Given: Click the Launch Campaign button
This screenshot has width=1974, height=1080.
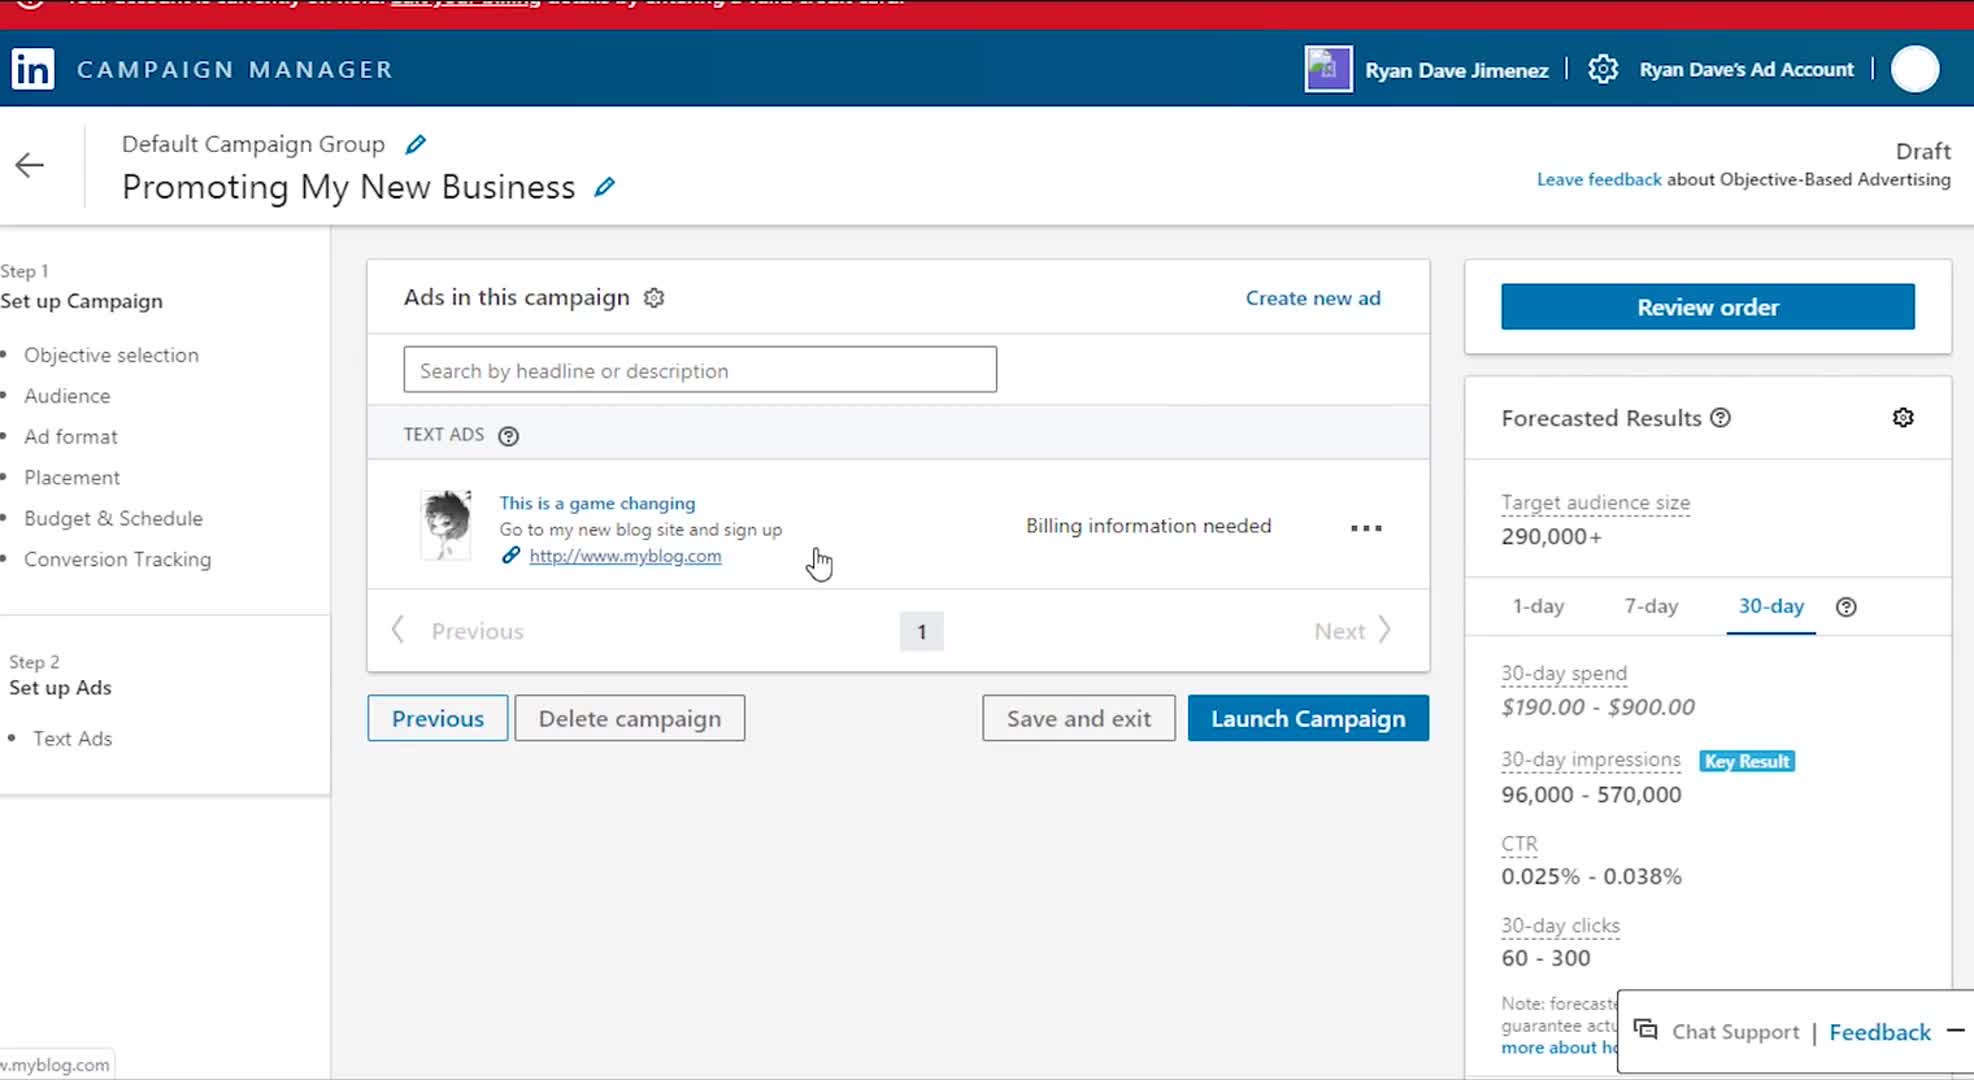Looking at the screenshot, I should pyautogui.click(x=1308, y=718).
